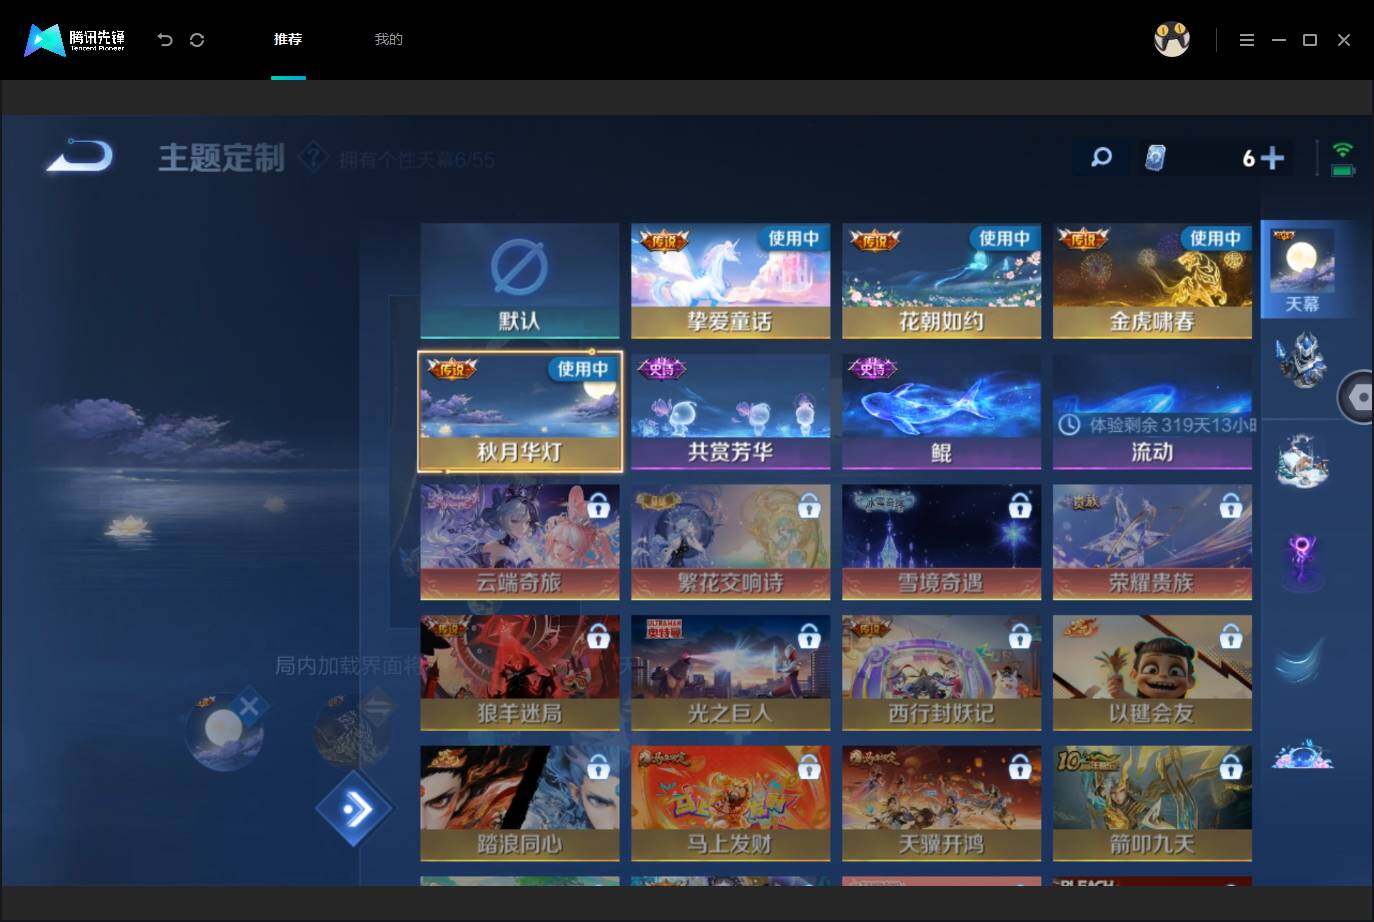The width and height of the screenshot is (1374, 922).
Task: Select the 默认 default theme
Action: 520,281
